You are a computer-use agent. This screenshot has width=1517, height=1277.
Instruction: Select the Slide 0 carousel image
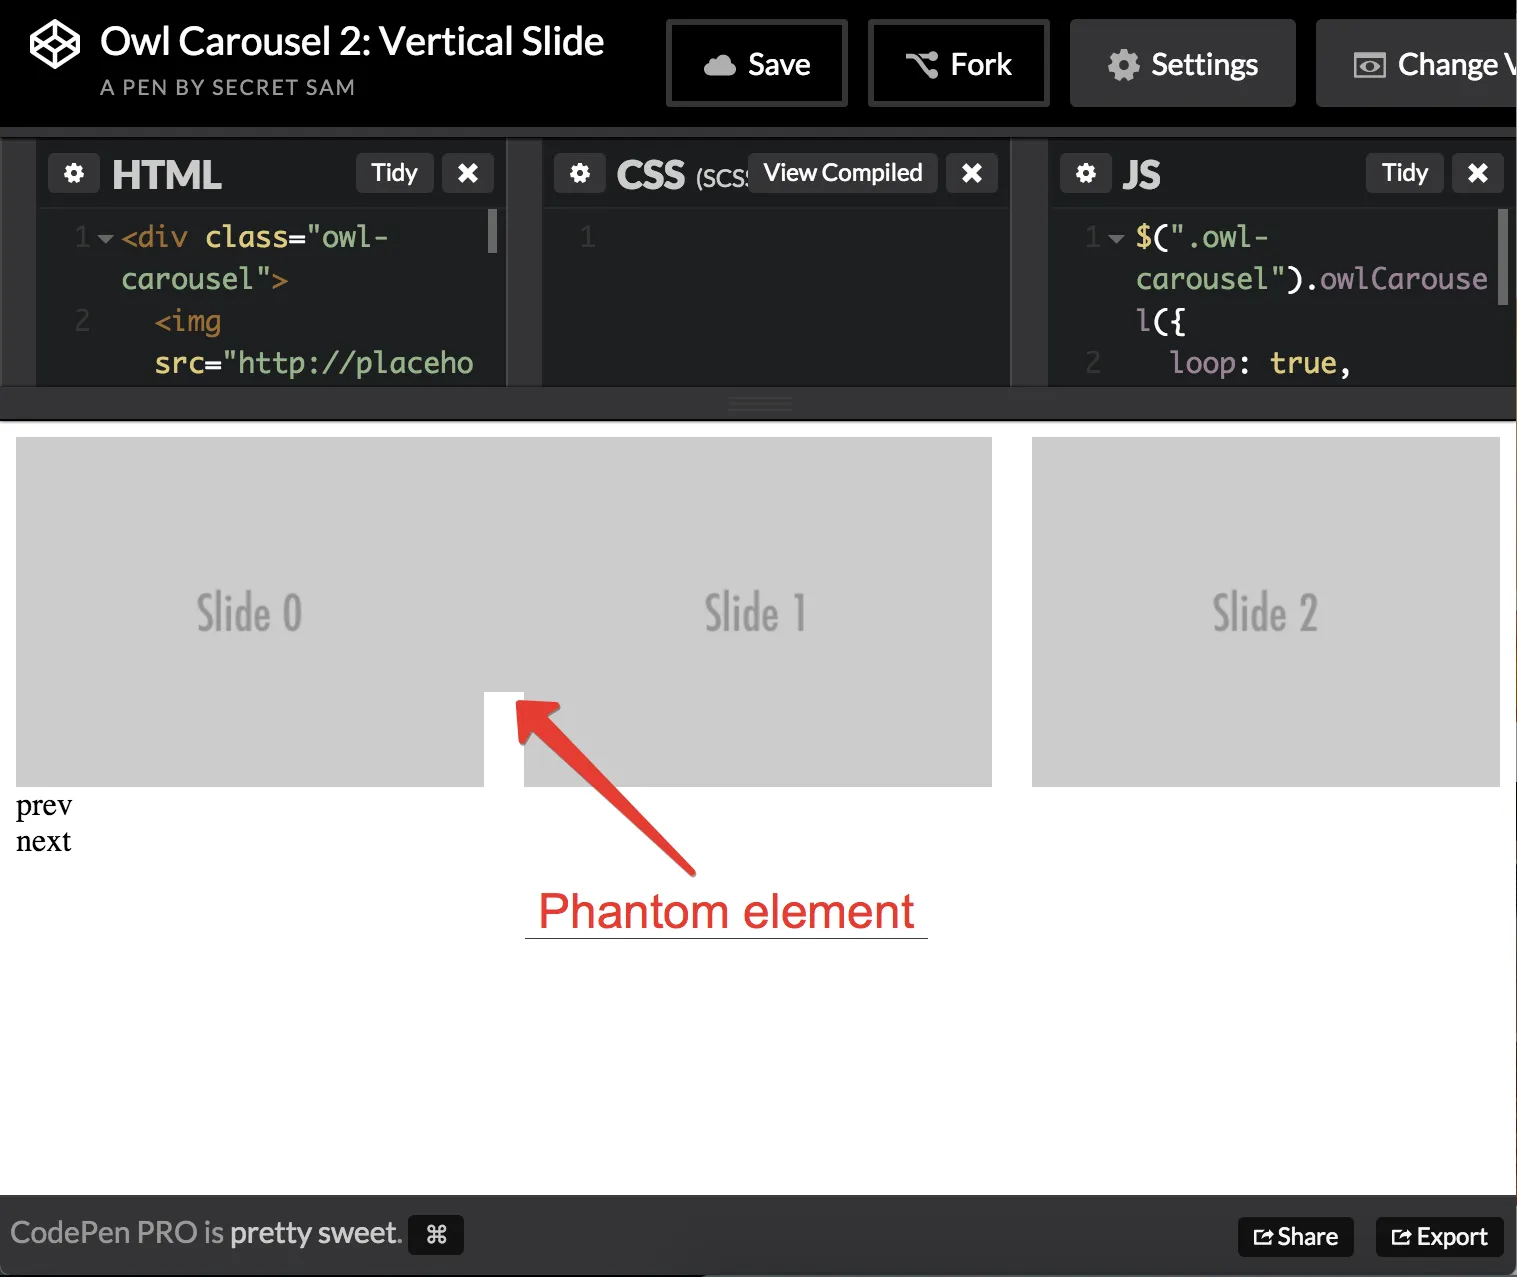[x=250, y=612]
